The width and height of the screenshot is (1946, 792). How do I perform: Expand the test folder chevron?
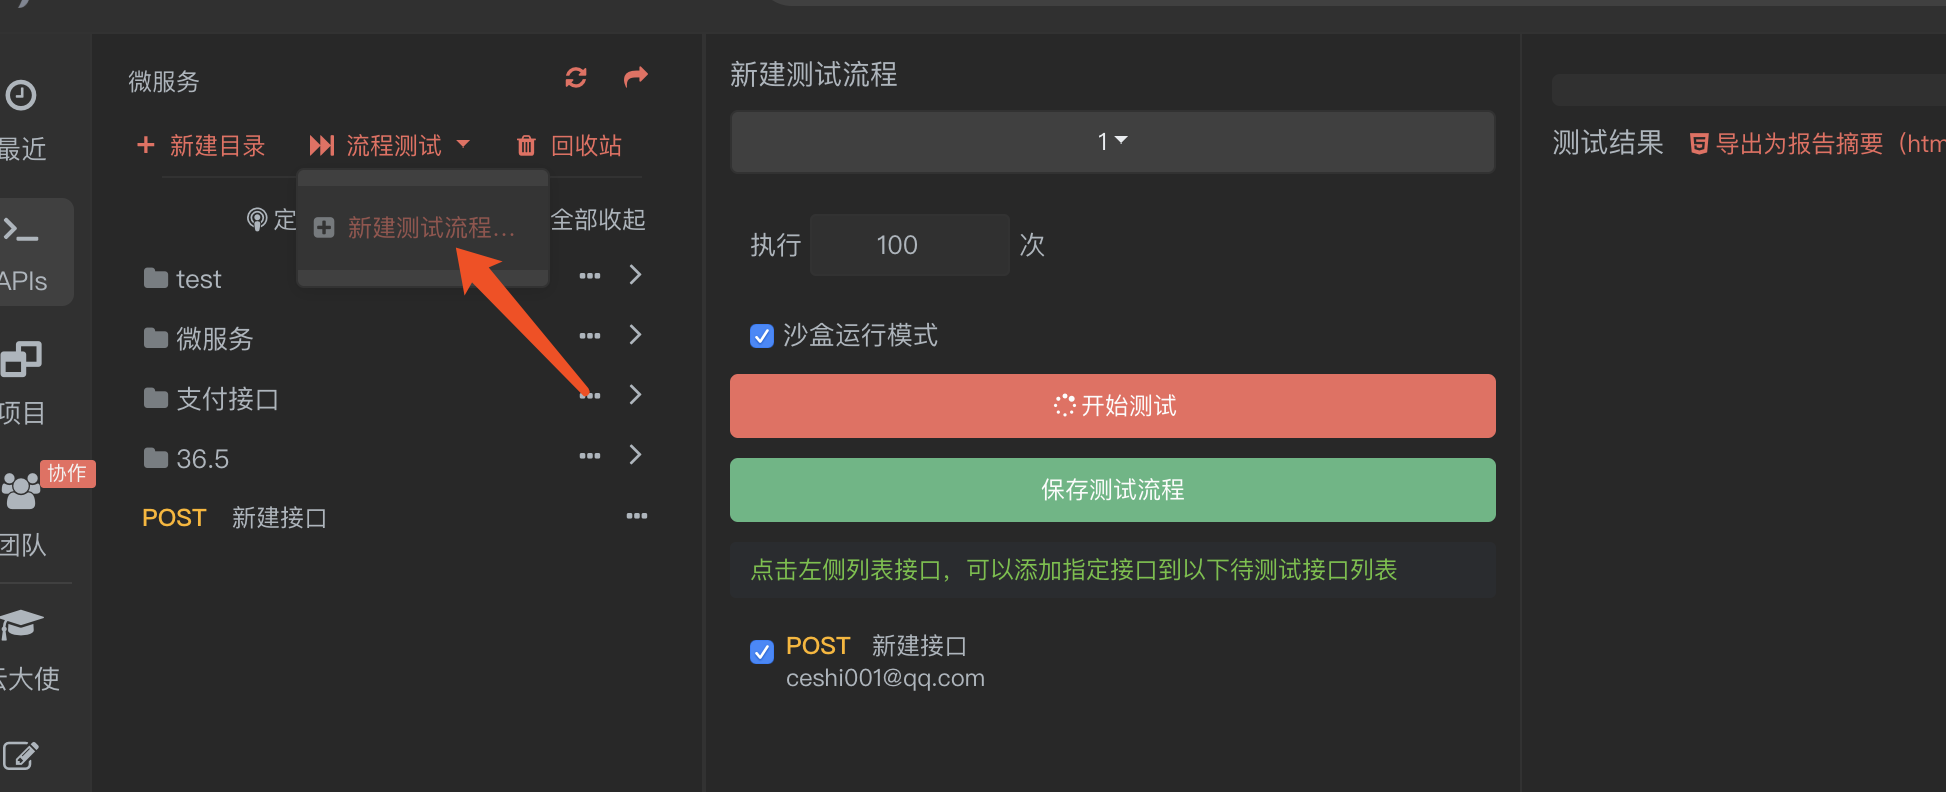[x=635, y=275]
